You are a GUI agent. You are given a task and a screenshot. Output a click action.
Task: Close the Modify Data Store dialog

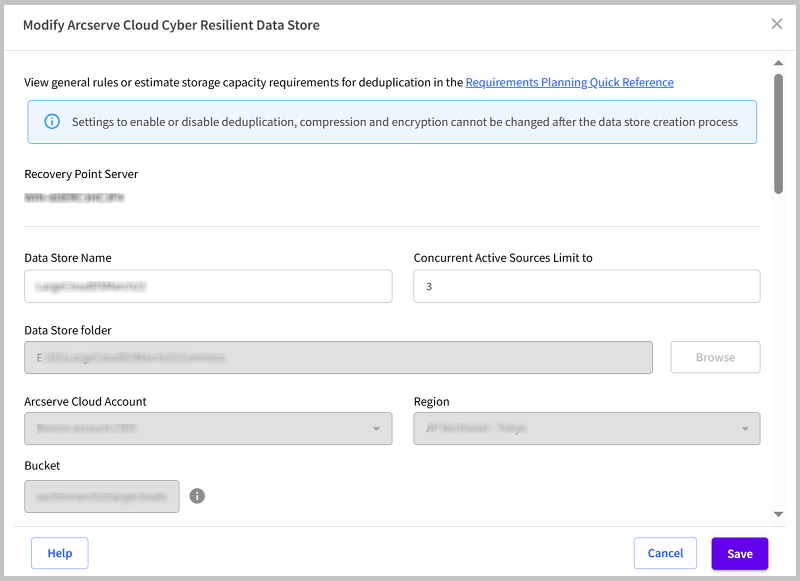click(777, 24)
